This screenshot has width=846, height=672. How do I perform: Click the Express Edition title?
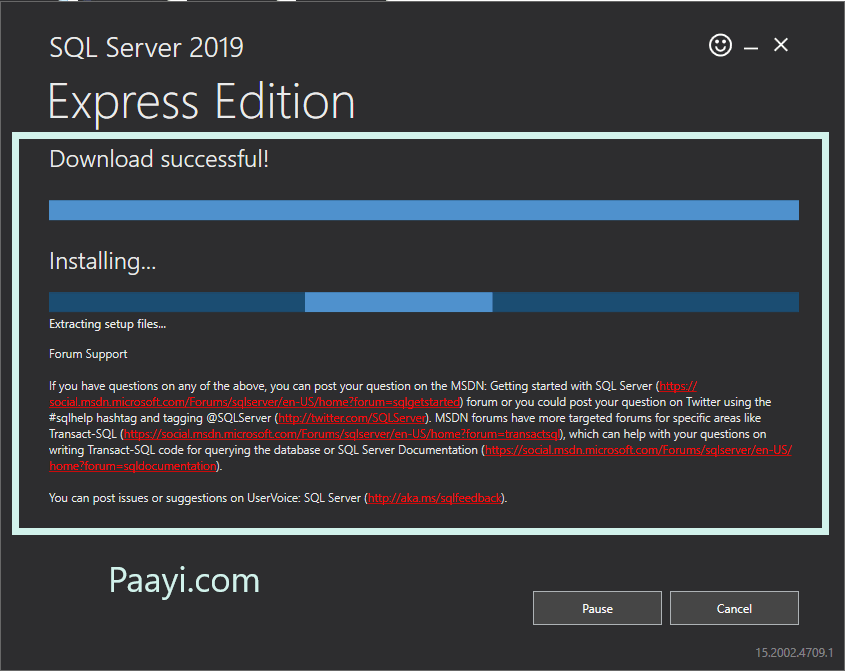tap(200, 101)
